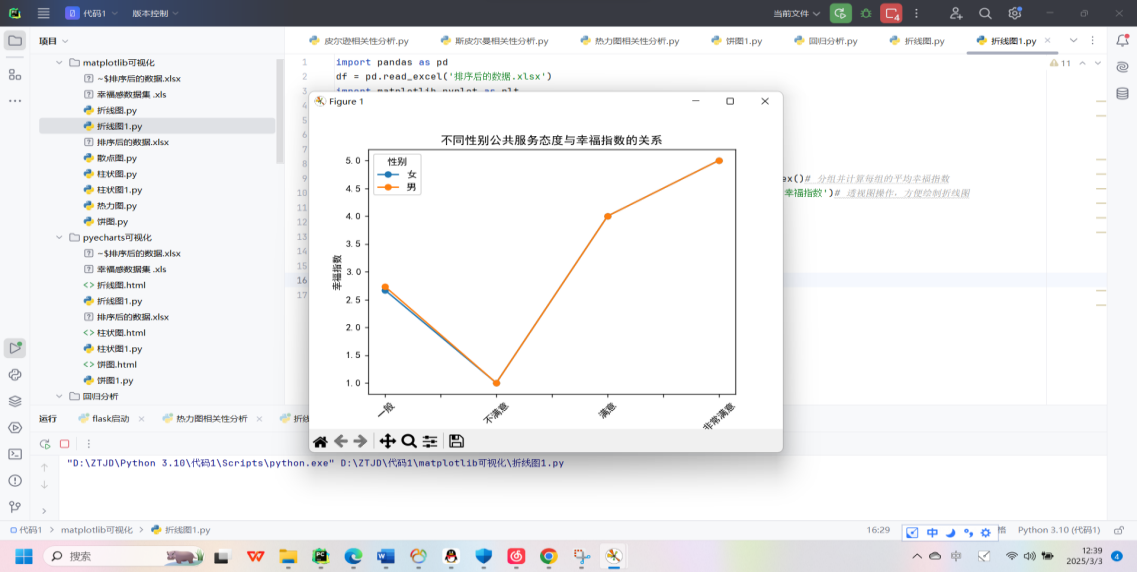
Task: Switch to the 皮尔逊相关性分析.py tab
Action: (x=358, y=41)
